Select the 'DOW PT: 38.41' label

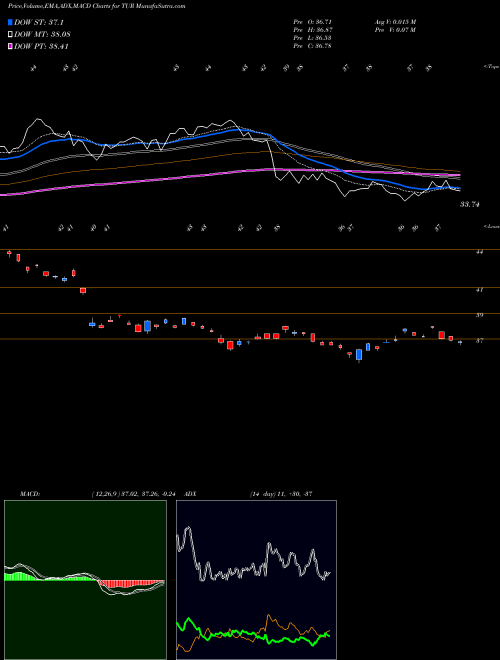click(41, 46)
